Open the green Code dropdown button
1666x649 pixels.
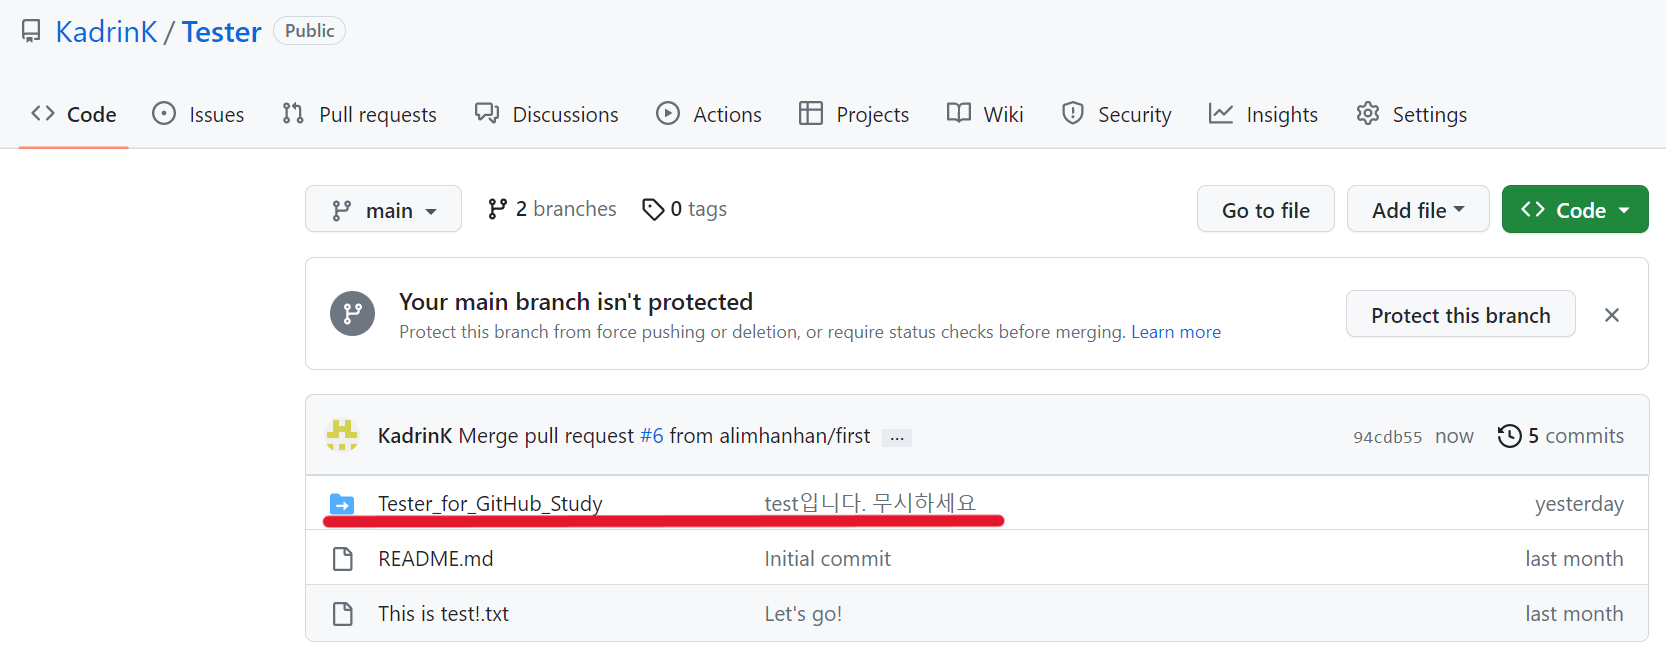(x=1575, y=209)
